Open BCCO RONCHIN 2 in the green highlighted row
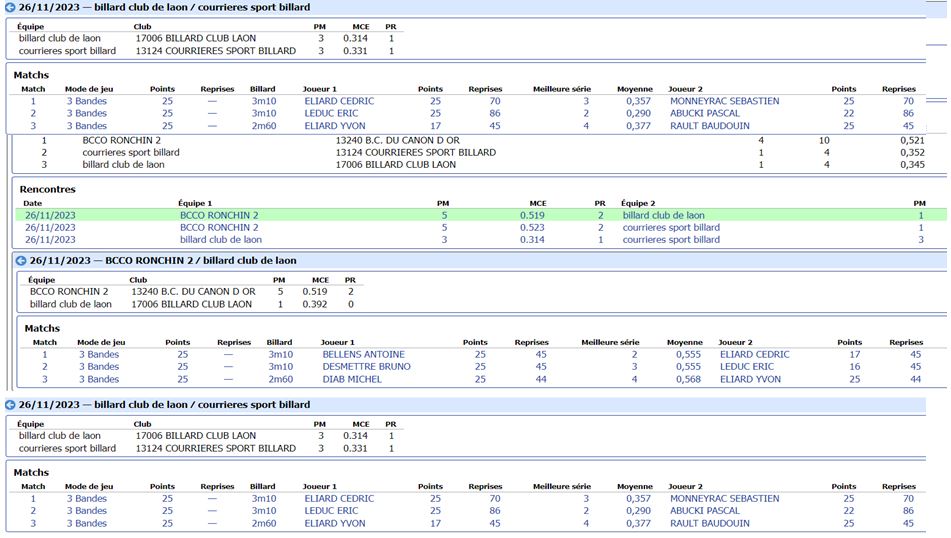Screen dimensions: 951x538 [219, 215]
